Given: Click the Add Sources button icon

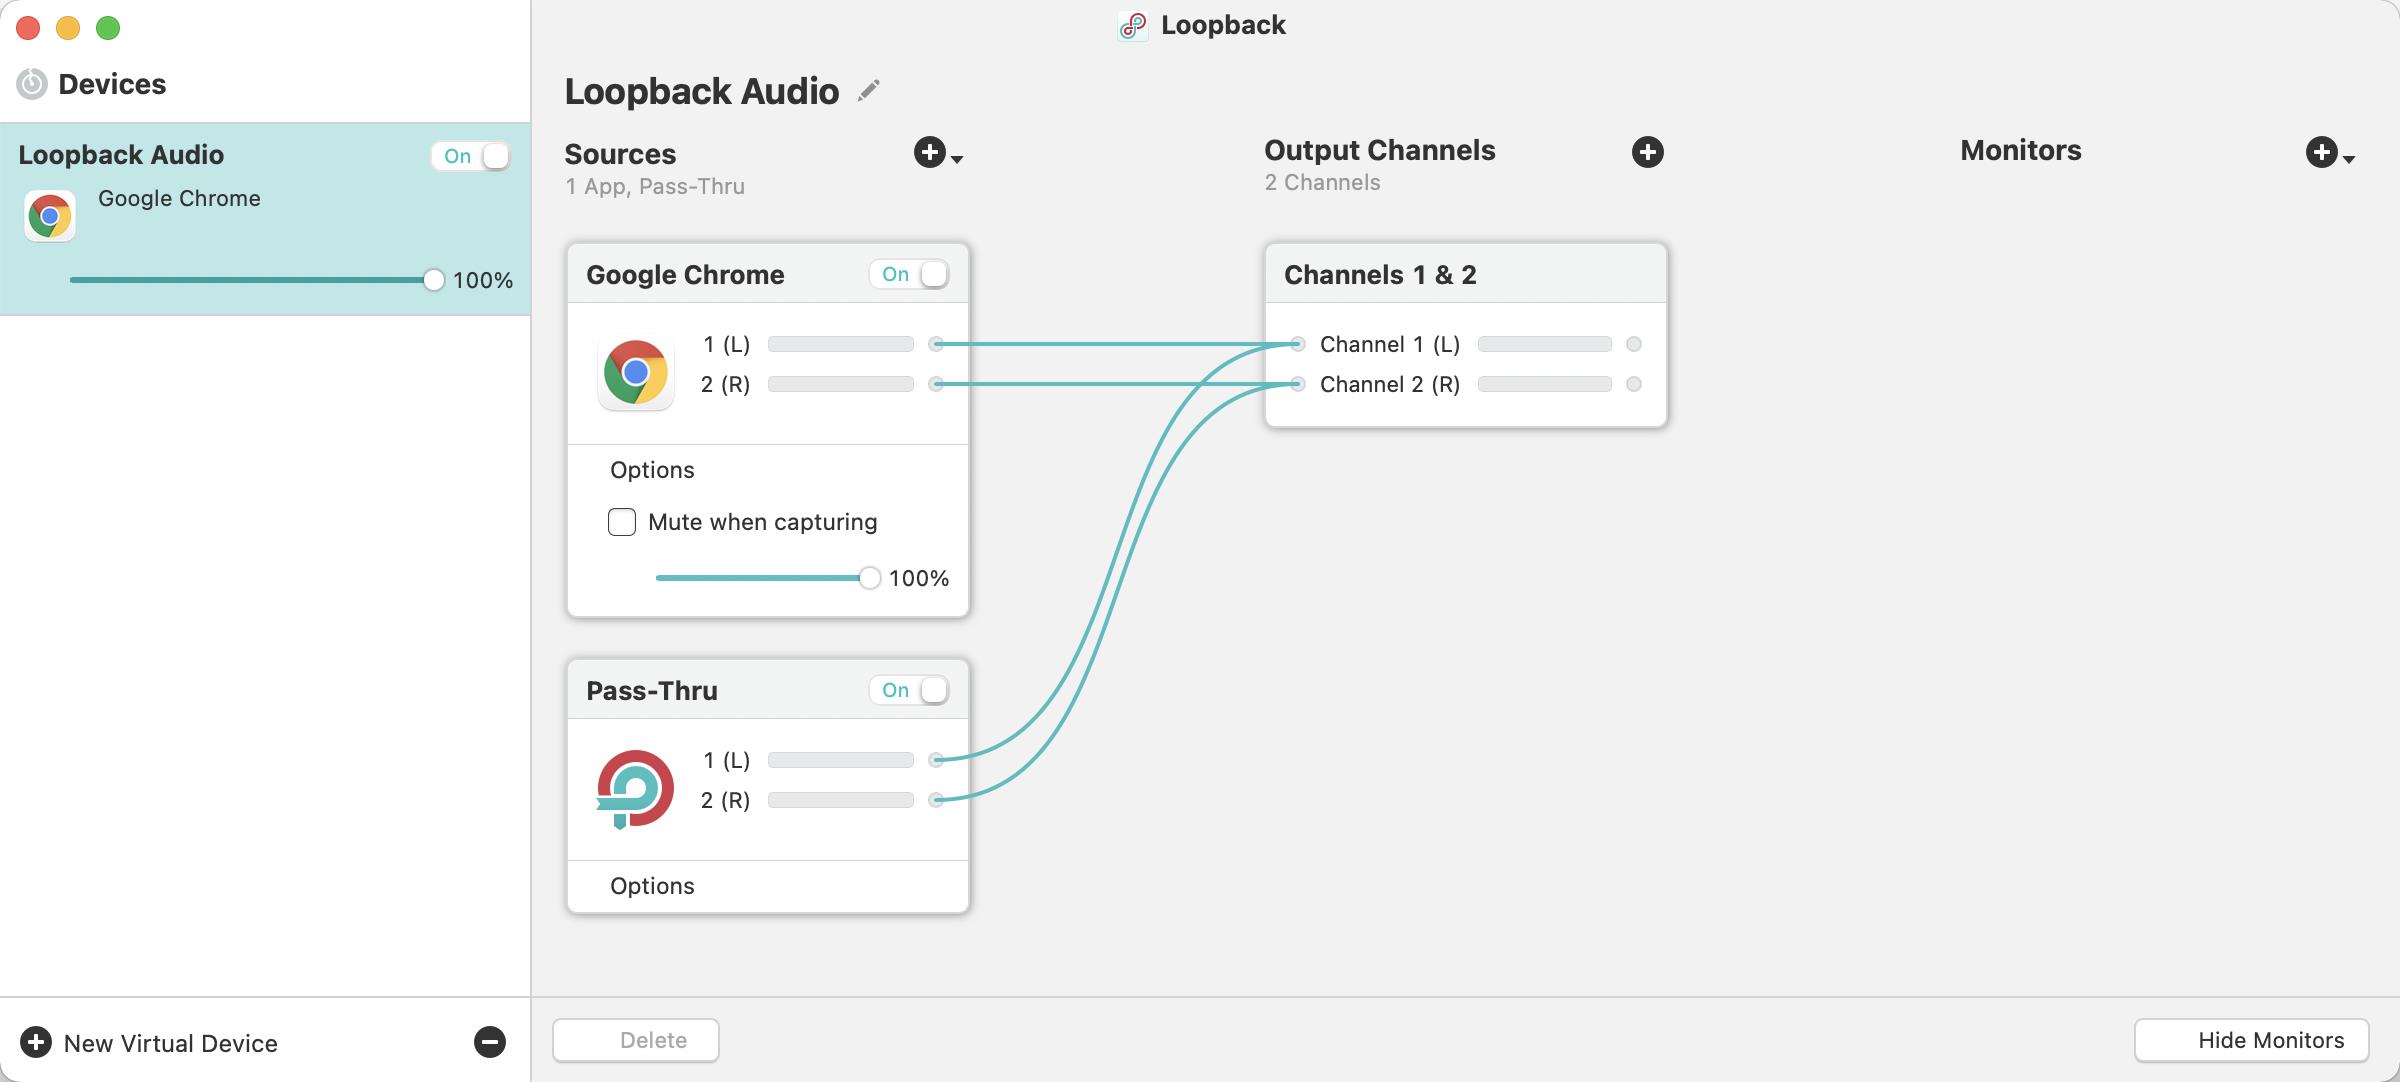Looking at the screenshot, I should [931, 150].
